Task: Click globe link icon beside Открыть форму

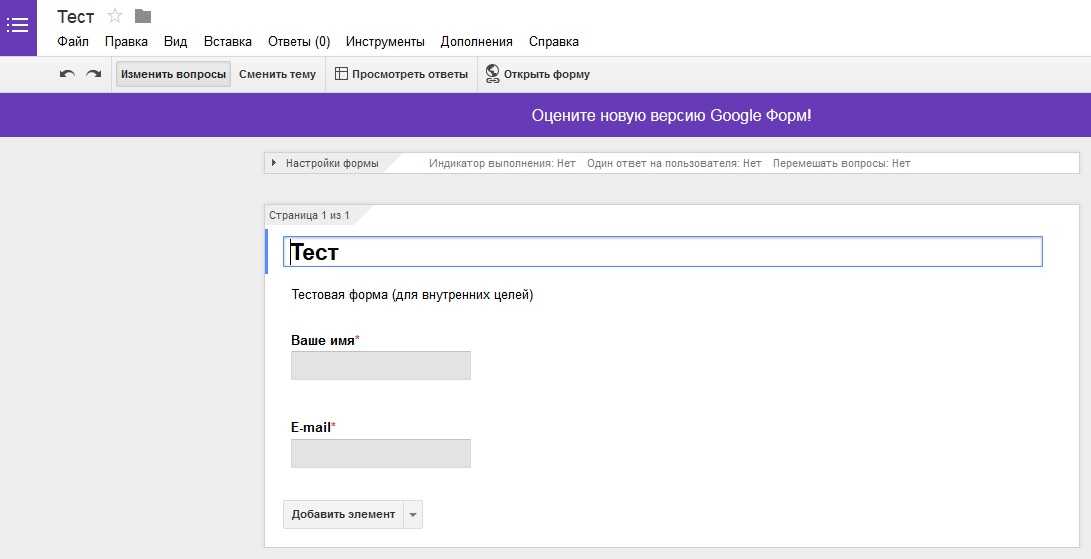Action: point(493,74)
